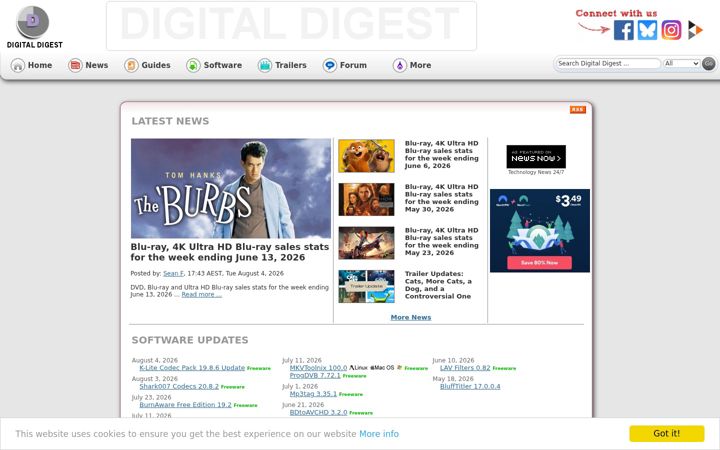The width and height of the screenshot is (720, 450).
Task: Open The 'Burbs featured news image
Action: click(x=231, y=188)
